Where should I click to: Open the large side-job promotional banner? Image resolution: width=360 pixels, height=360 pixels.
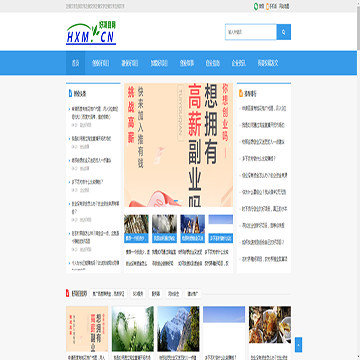[x=178, y=145]
